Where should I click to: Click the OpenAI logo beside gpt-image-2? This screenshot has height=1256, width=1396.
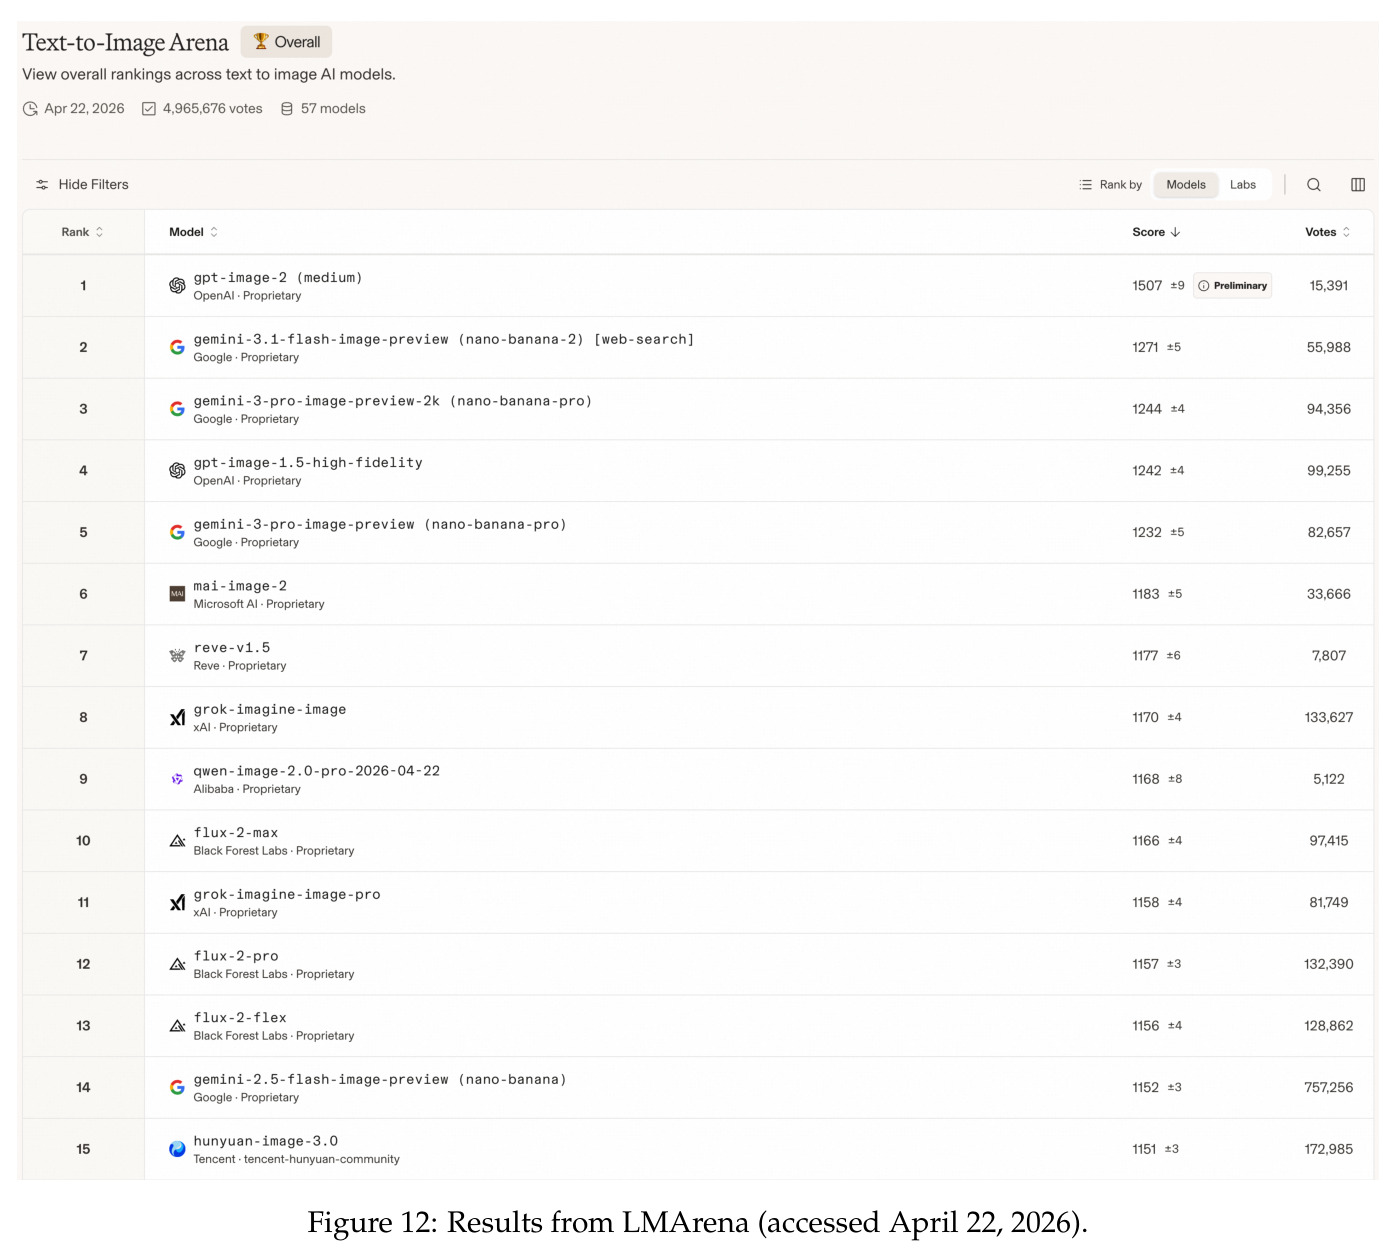pyautogui.click(x=177, y=286)
